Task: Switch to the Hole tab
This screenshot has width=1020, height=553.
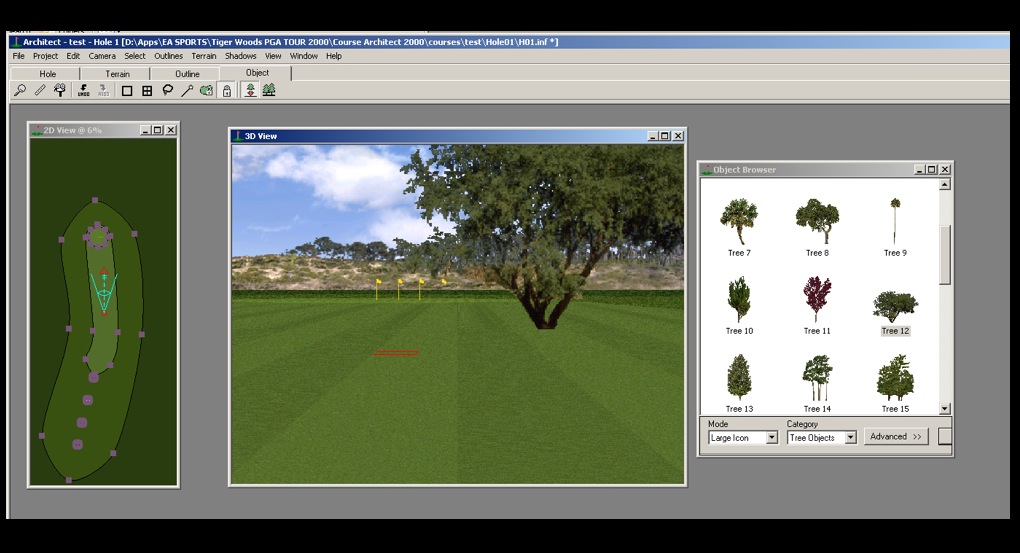Action: pyautogui.click(x=47, y=74)
